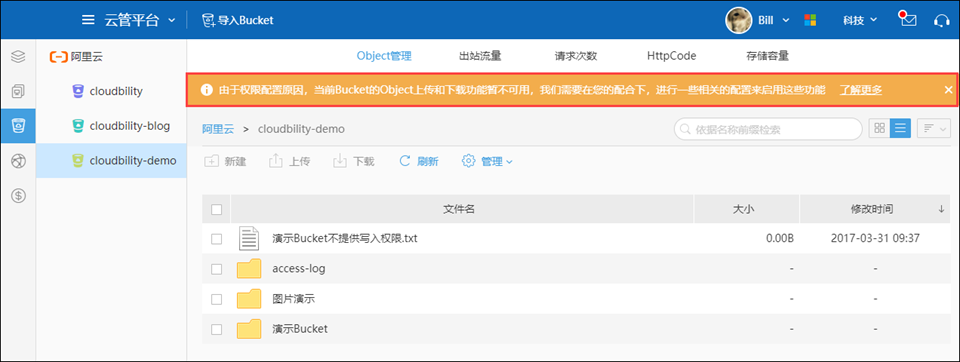960x362 pixels.
Task: Click cloudbility-demo in the breadcrumb
Action: point(301,129)
